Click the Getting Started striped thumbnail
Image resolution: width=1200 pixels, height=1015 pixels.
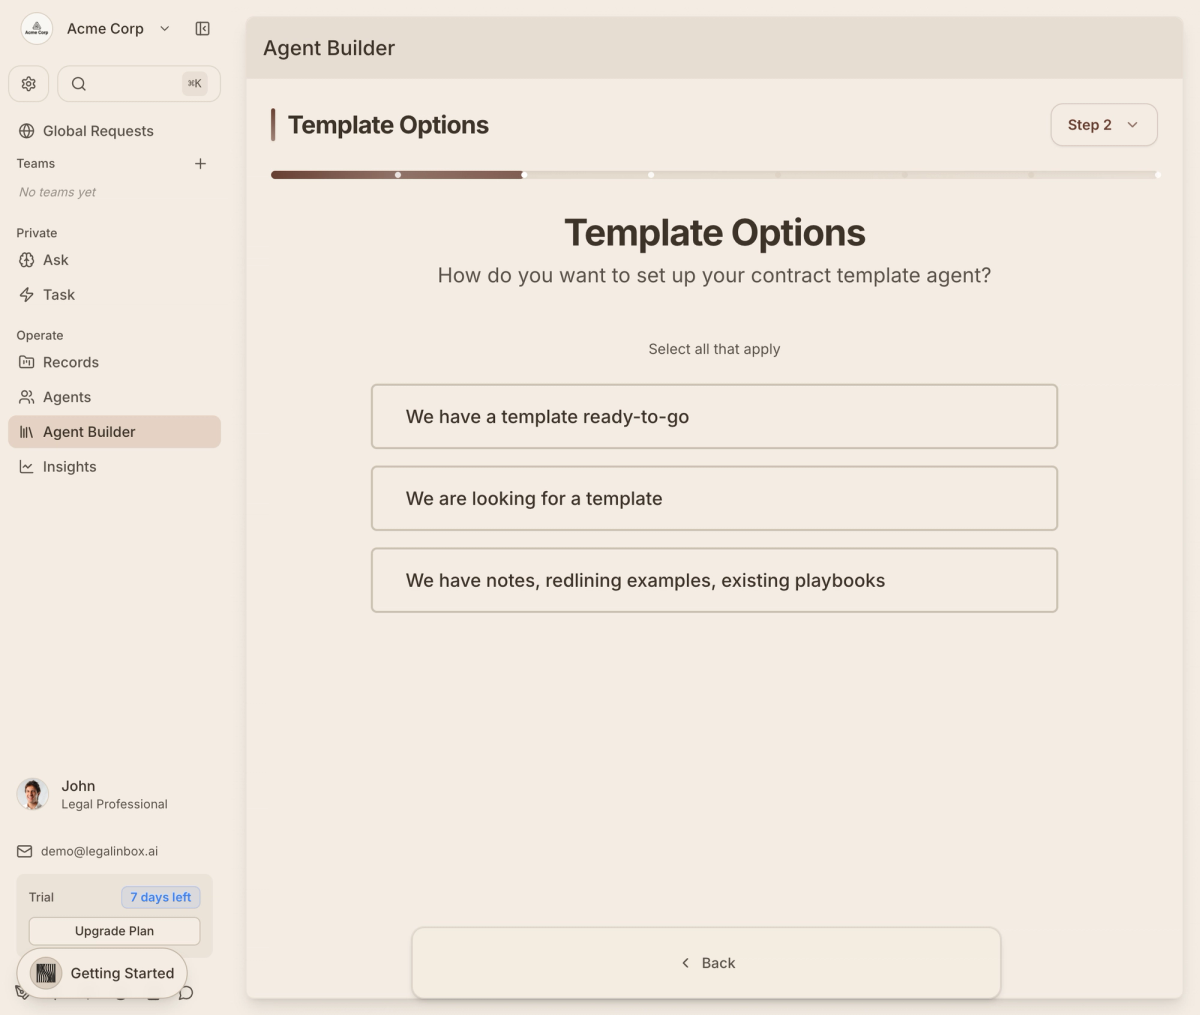click(46, 973)
